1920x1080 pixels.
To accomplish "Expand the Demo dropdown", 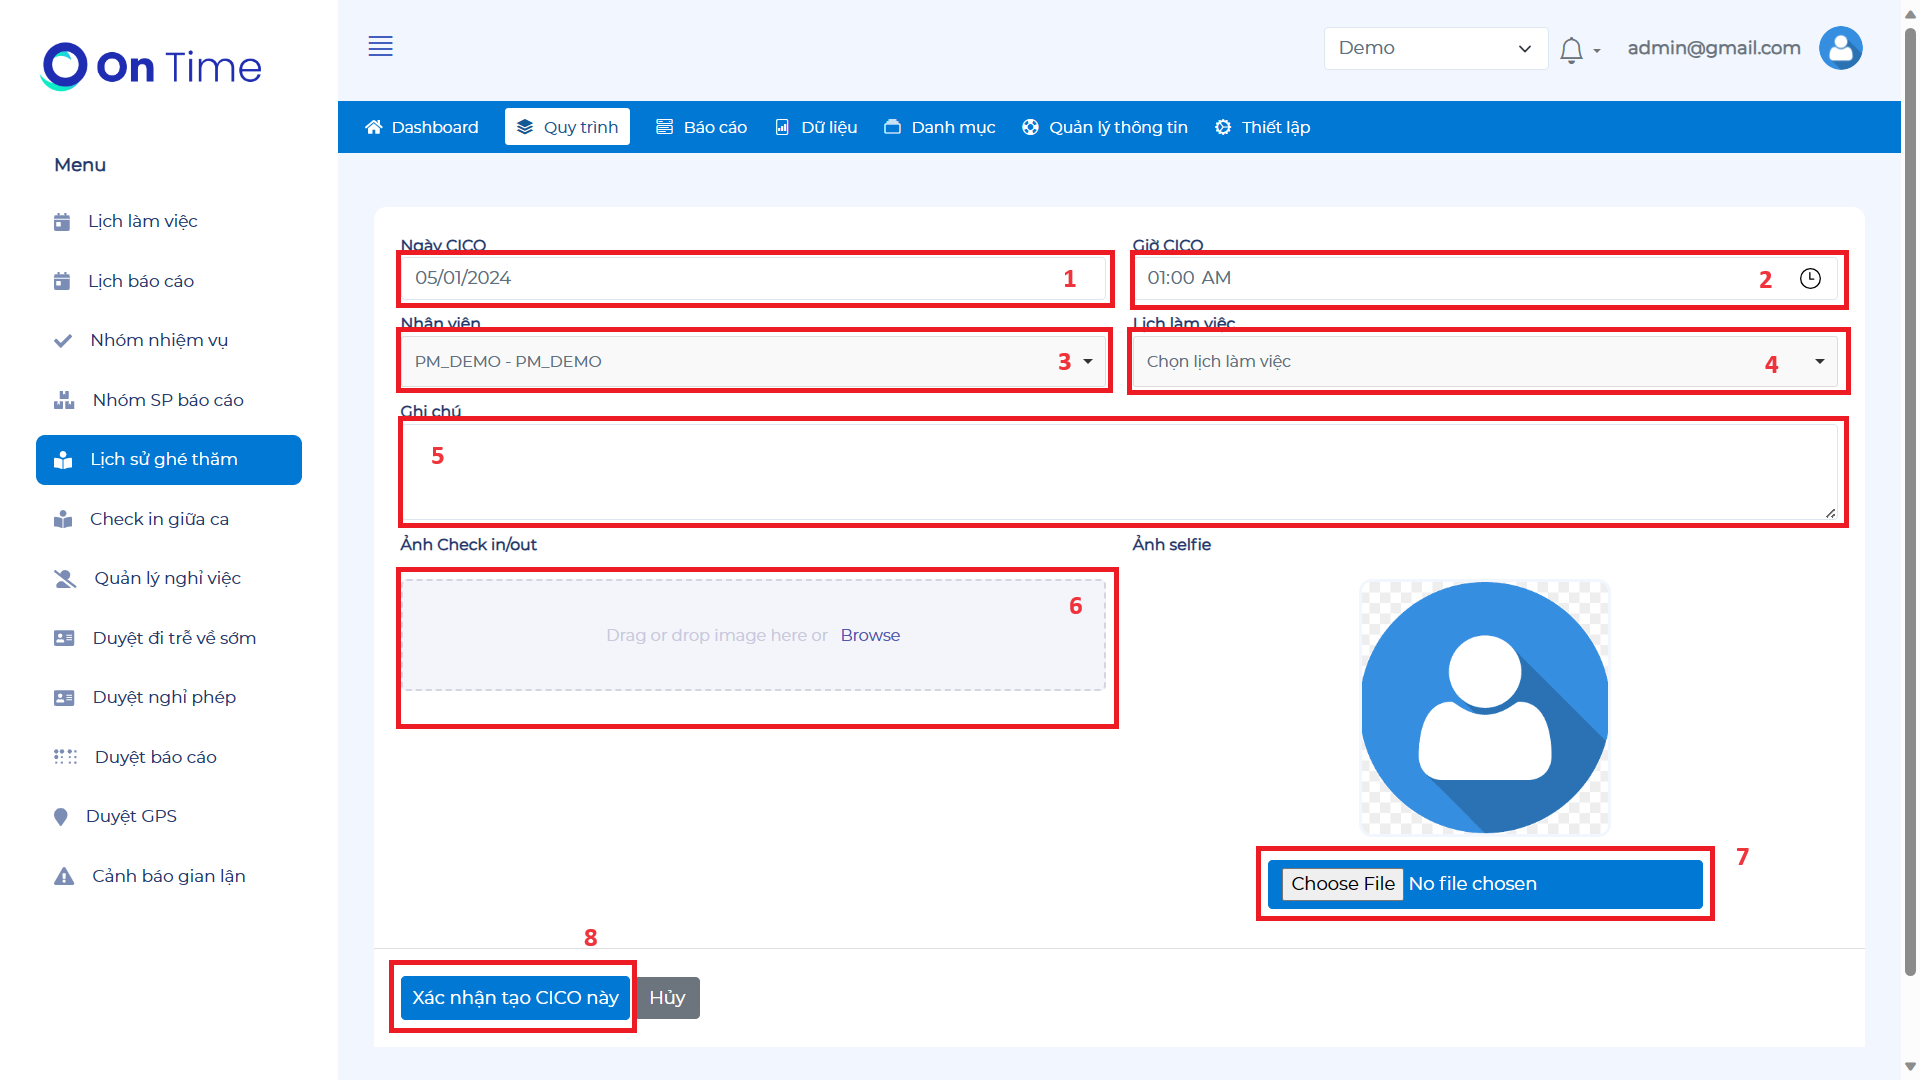I will point(1435,48).
